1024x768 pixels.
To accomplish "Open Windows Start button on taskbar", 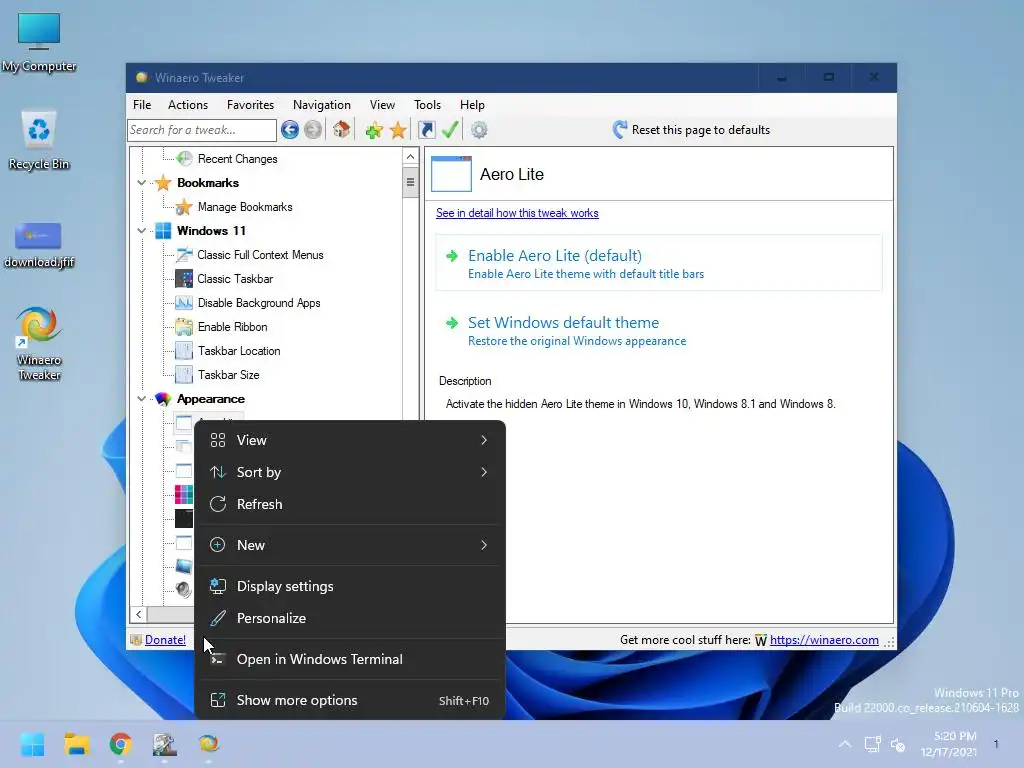I will coord(33,744).
